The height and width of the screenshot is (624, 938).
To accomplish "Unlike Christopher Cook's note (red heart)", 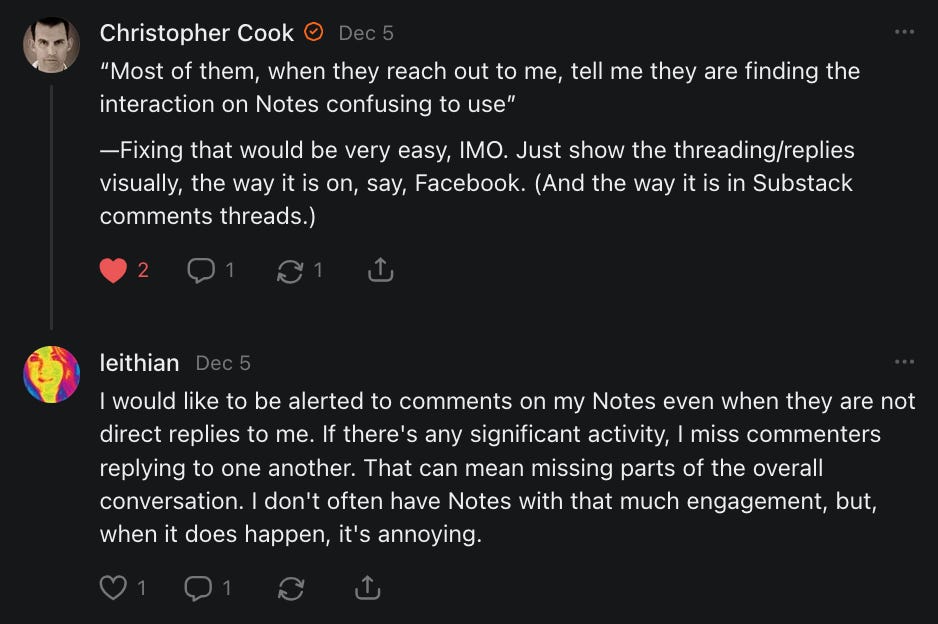I will [114, 270].
